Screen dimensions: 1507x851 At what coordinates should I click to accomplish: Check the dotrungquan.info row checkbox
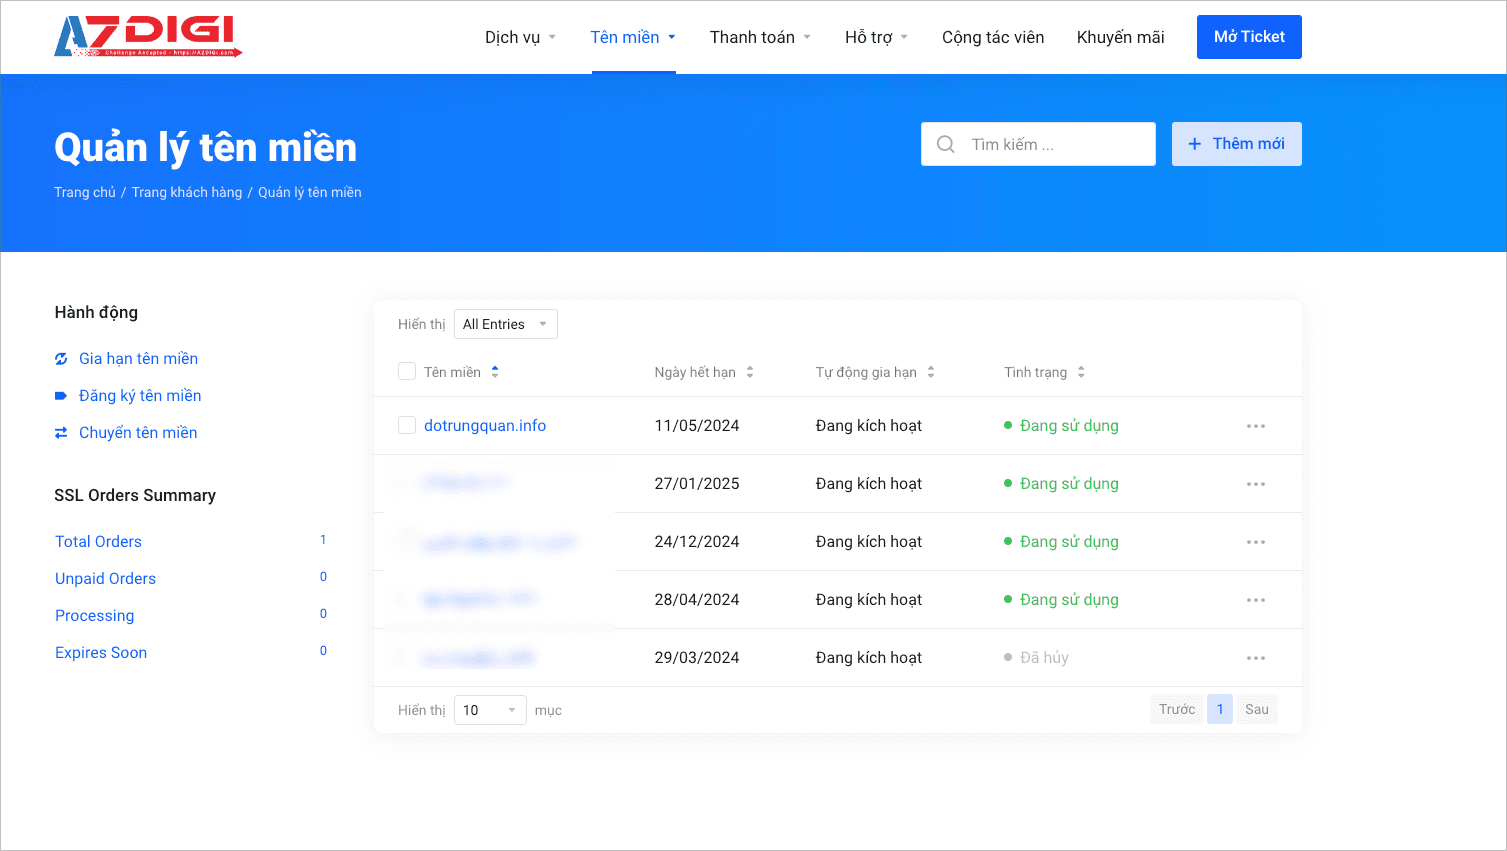[407, 426]
